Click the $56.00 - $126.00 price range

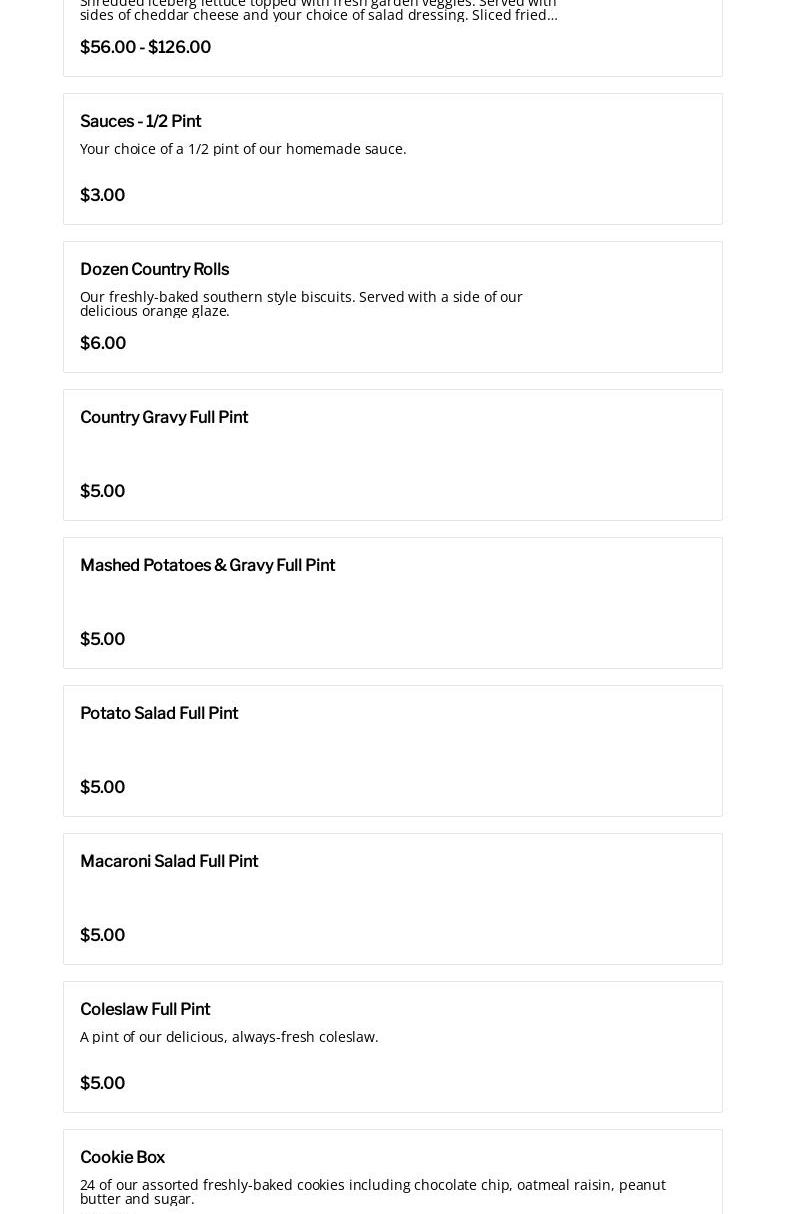pyautogui.click(x=145, y=47)
